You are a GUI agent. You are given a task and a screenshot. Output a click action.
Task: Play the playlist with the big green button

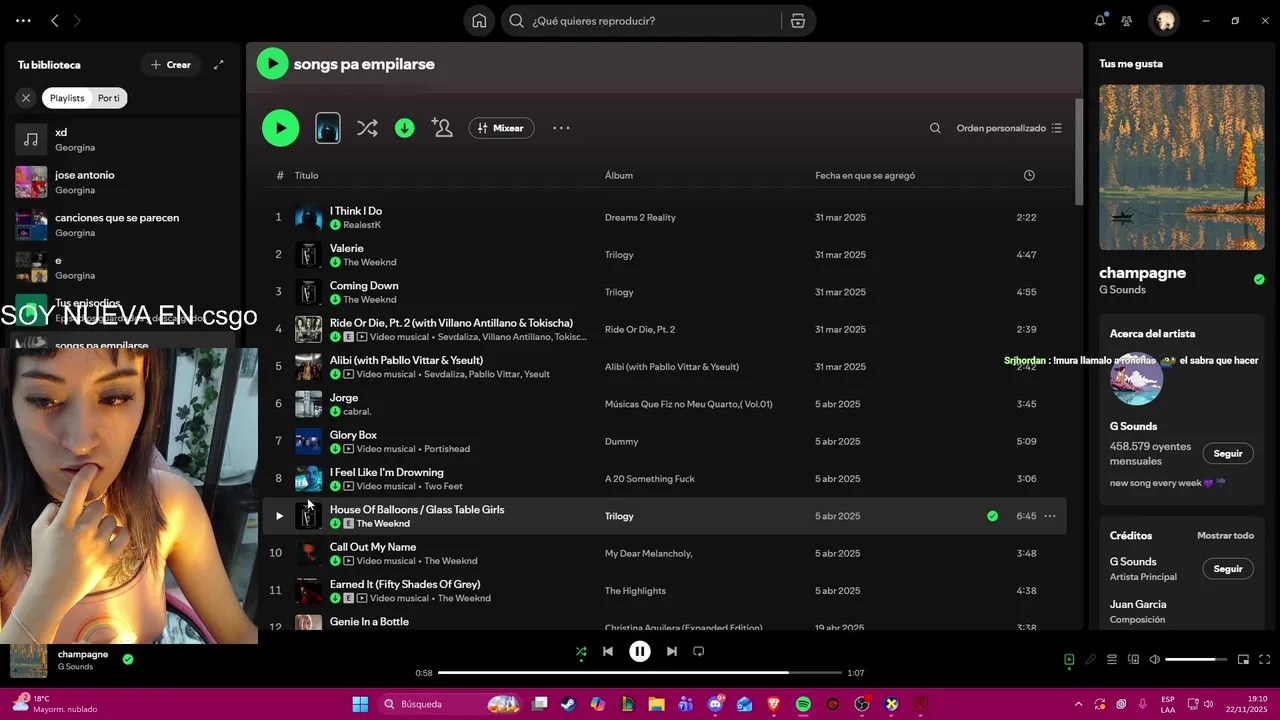[280, 128]
